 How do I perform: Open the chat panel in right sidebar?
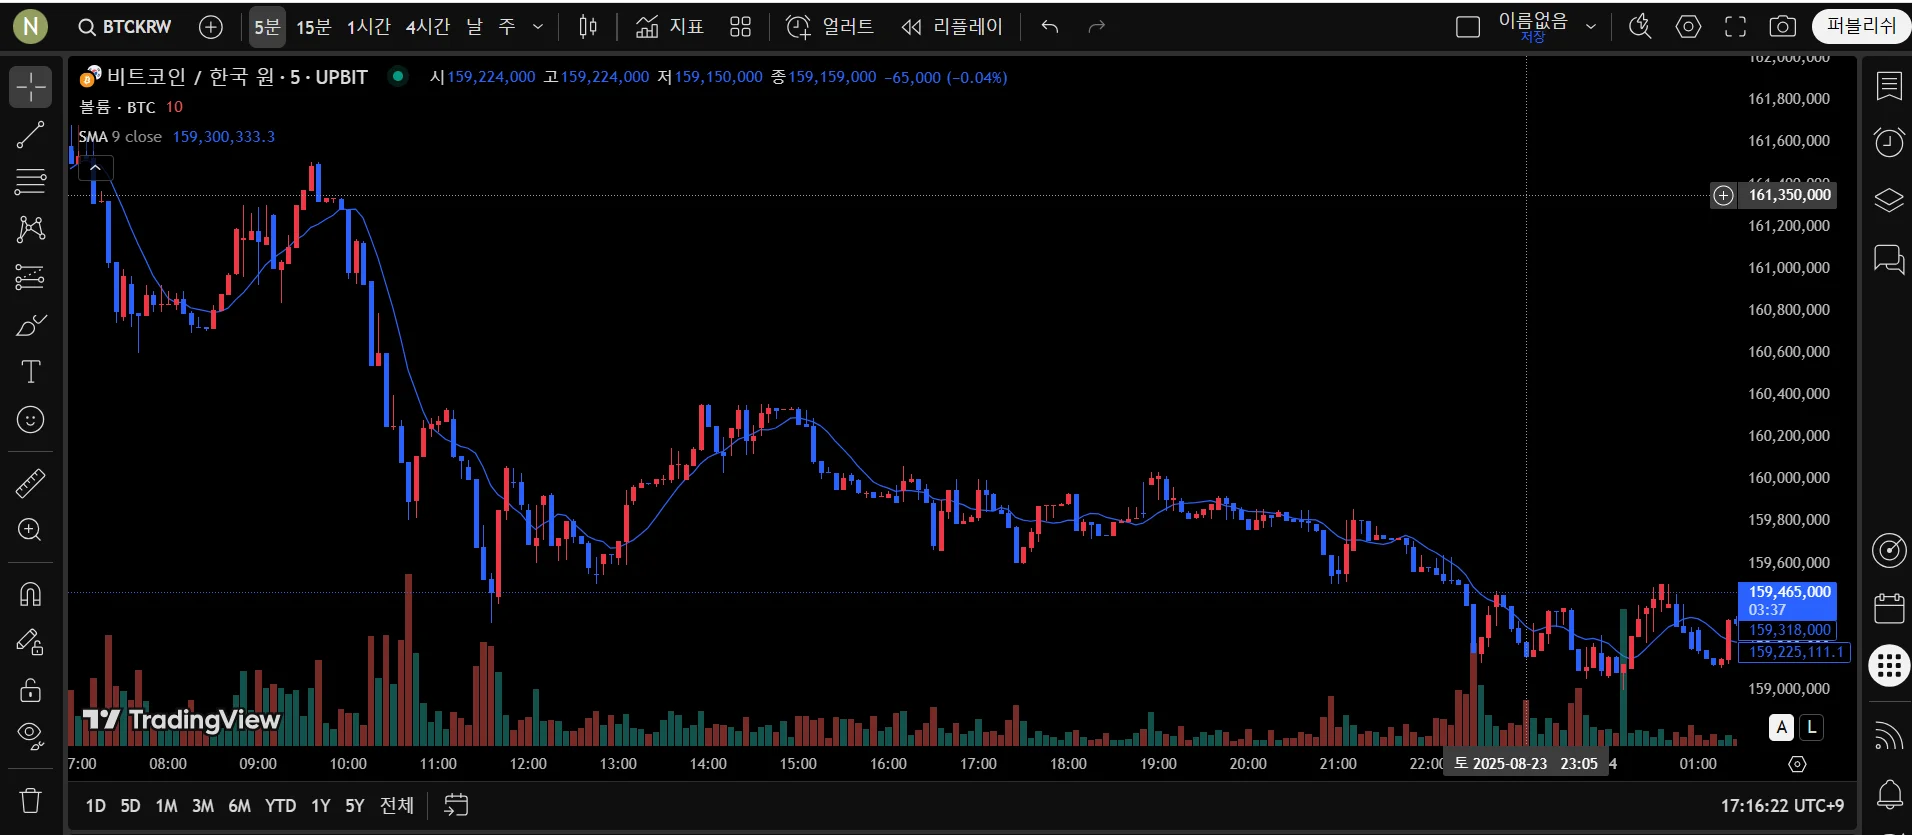[1889, 259]
